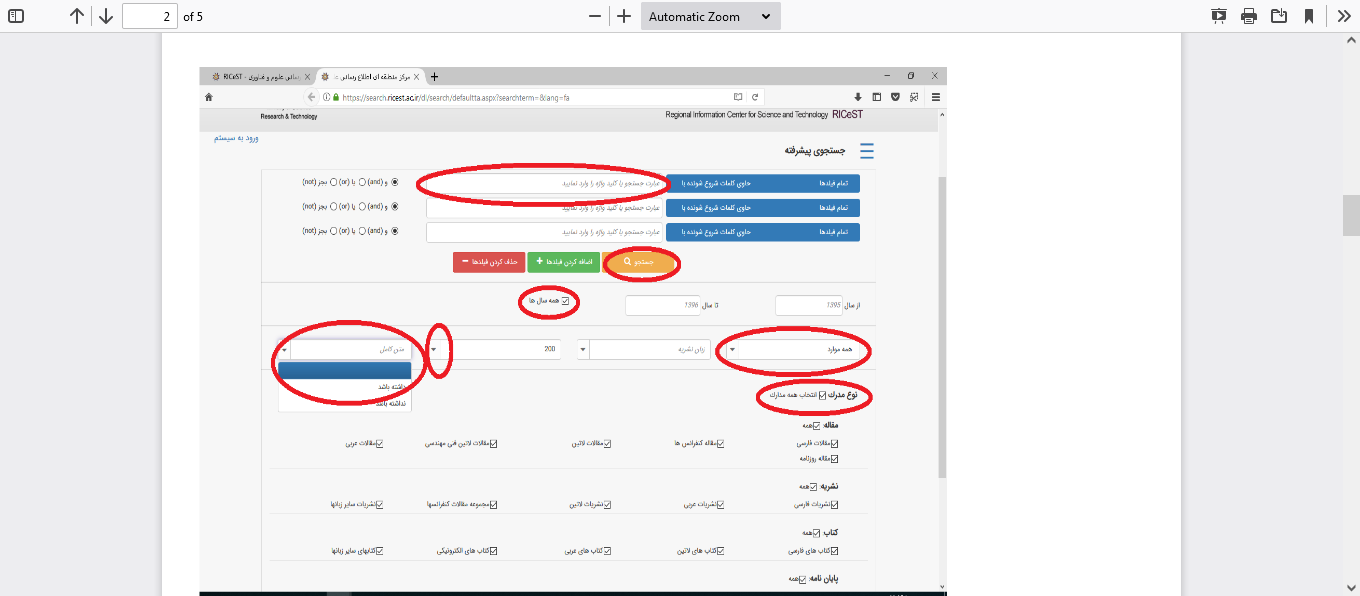1360x596 pixels.
Task: Zoom in on the PDF document
Action: [x=624, y=16]
